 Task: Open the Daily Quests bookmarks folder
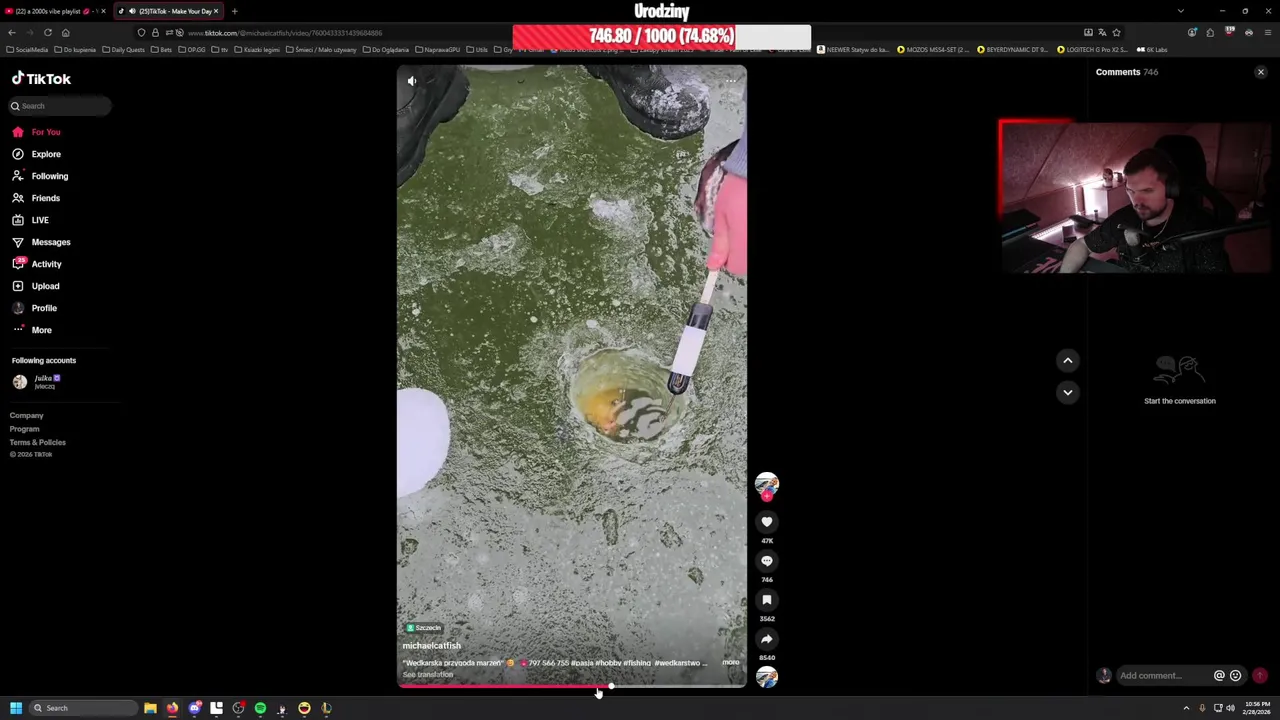point(124,49)
